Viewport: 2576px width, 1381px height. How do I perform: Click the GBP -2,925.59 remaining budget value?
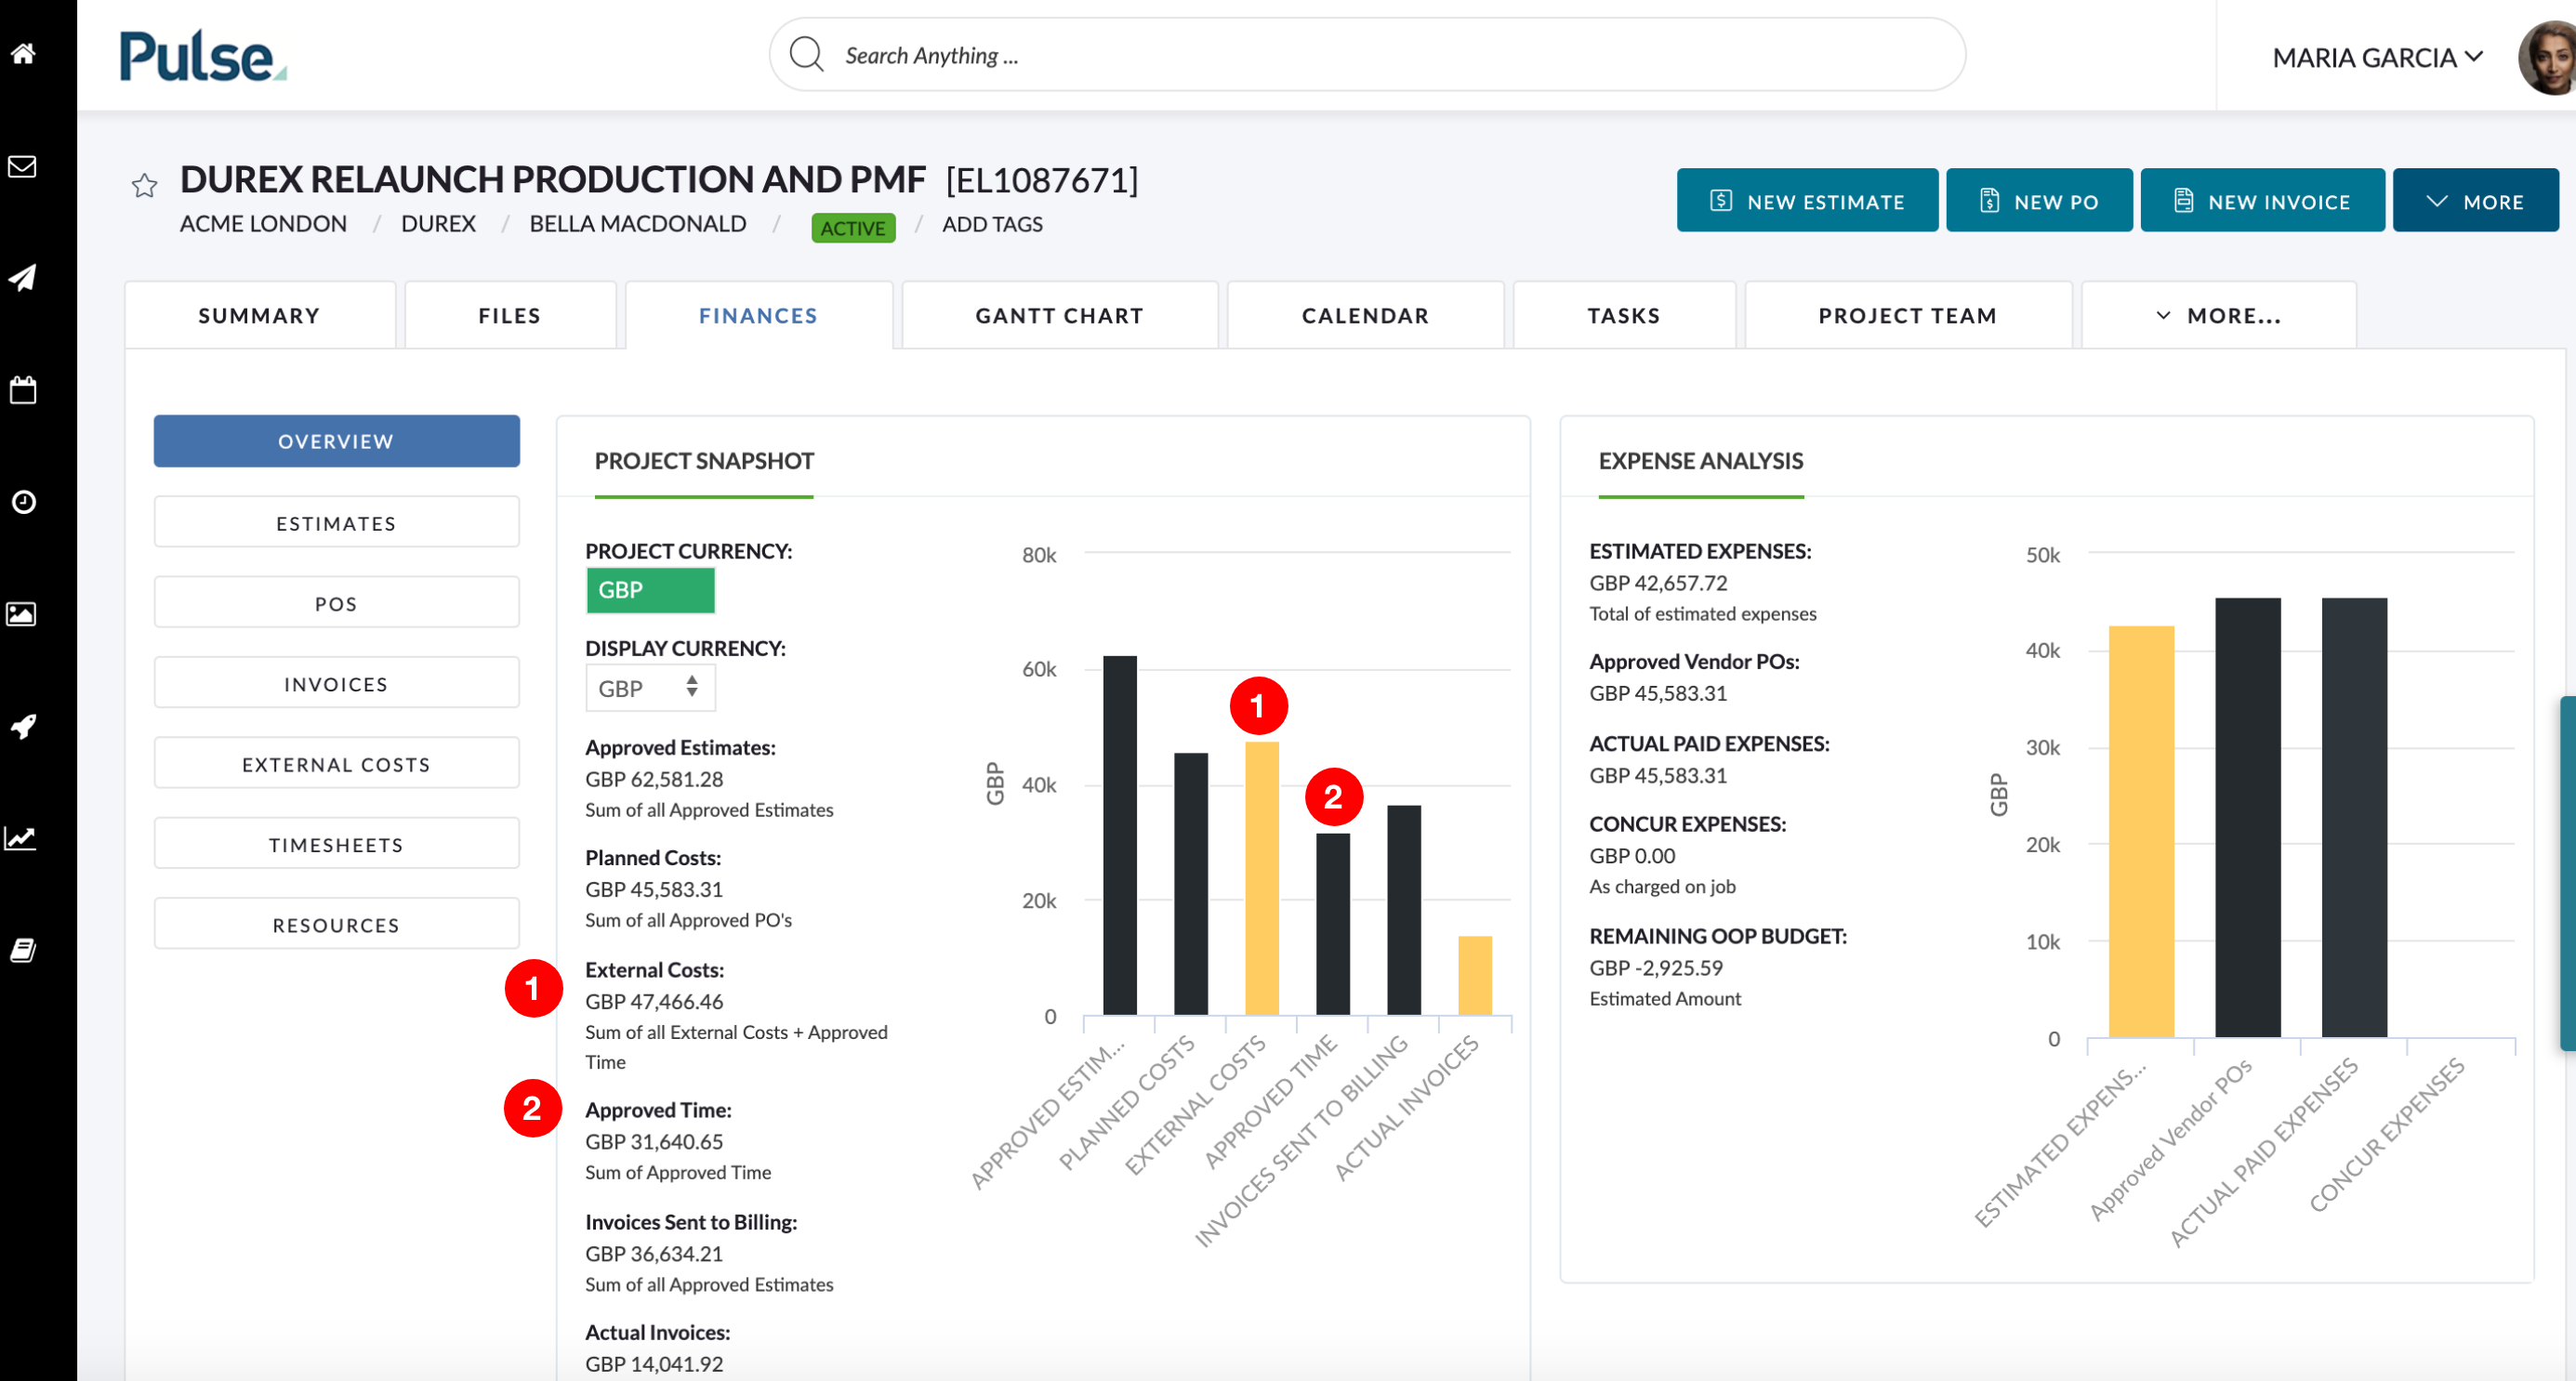click(x=1656, y=968)
